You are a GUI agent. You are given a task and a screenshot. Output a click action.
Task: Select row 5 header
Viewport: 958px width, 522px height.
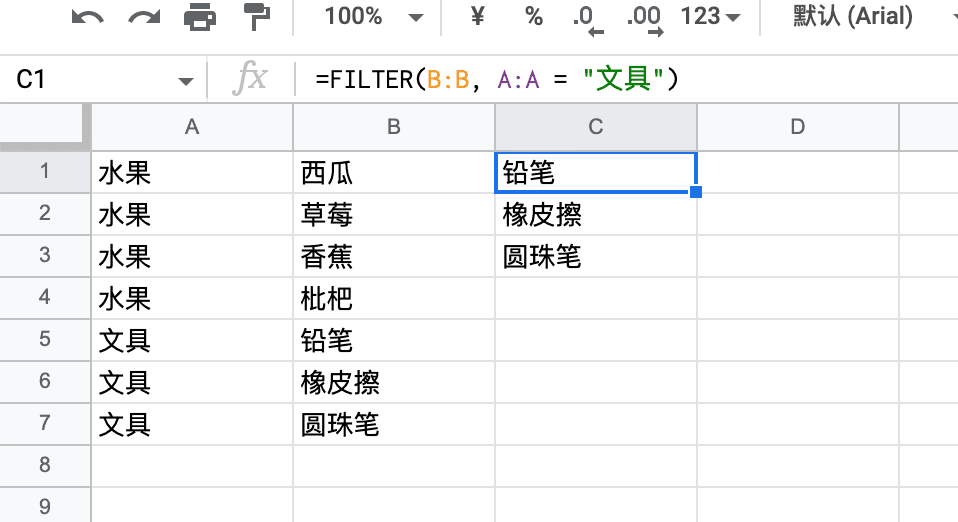(45, 339)
